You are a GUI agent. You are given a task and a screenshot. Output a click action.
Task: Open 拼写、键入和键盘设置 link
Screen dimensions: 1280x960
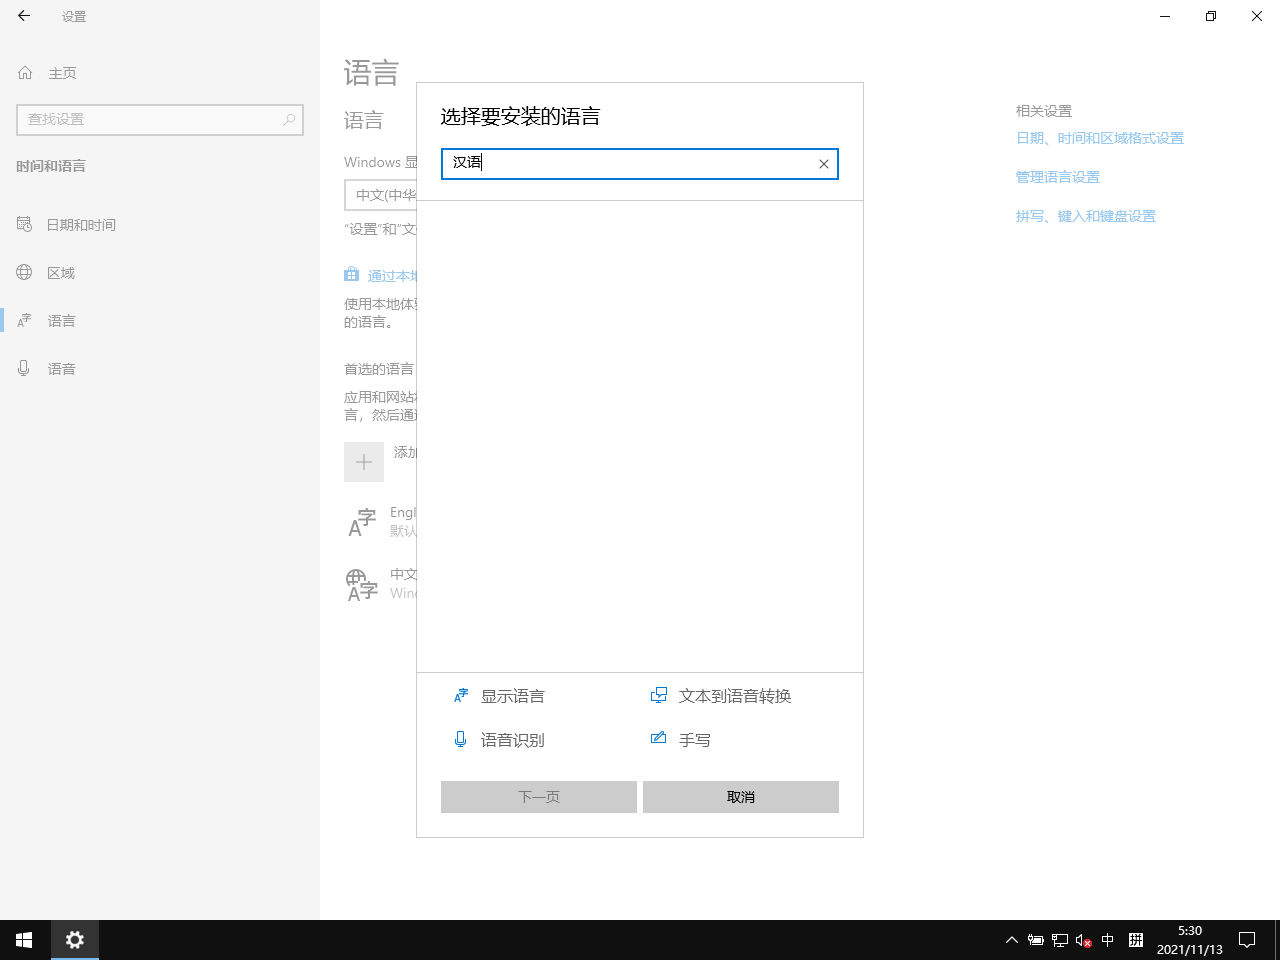click(1085, 216)
